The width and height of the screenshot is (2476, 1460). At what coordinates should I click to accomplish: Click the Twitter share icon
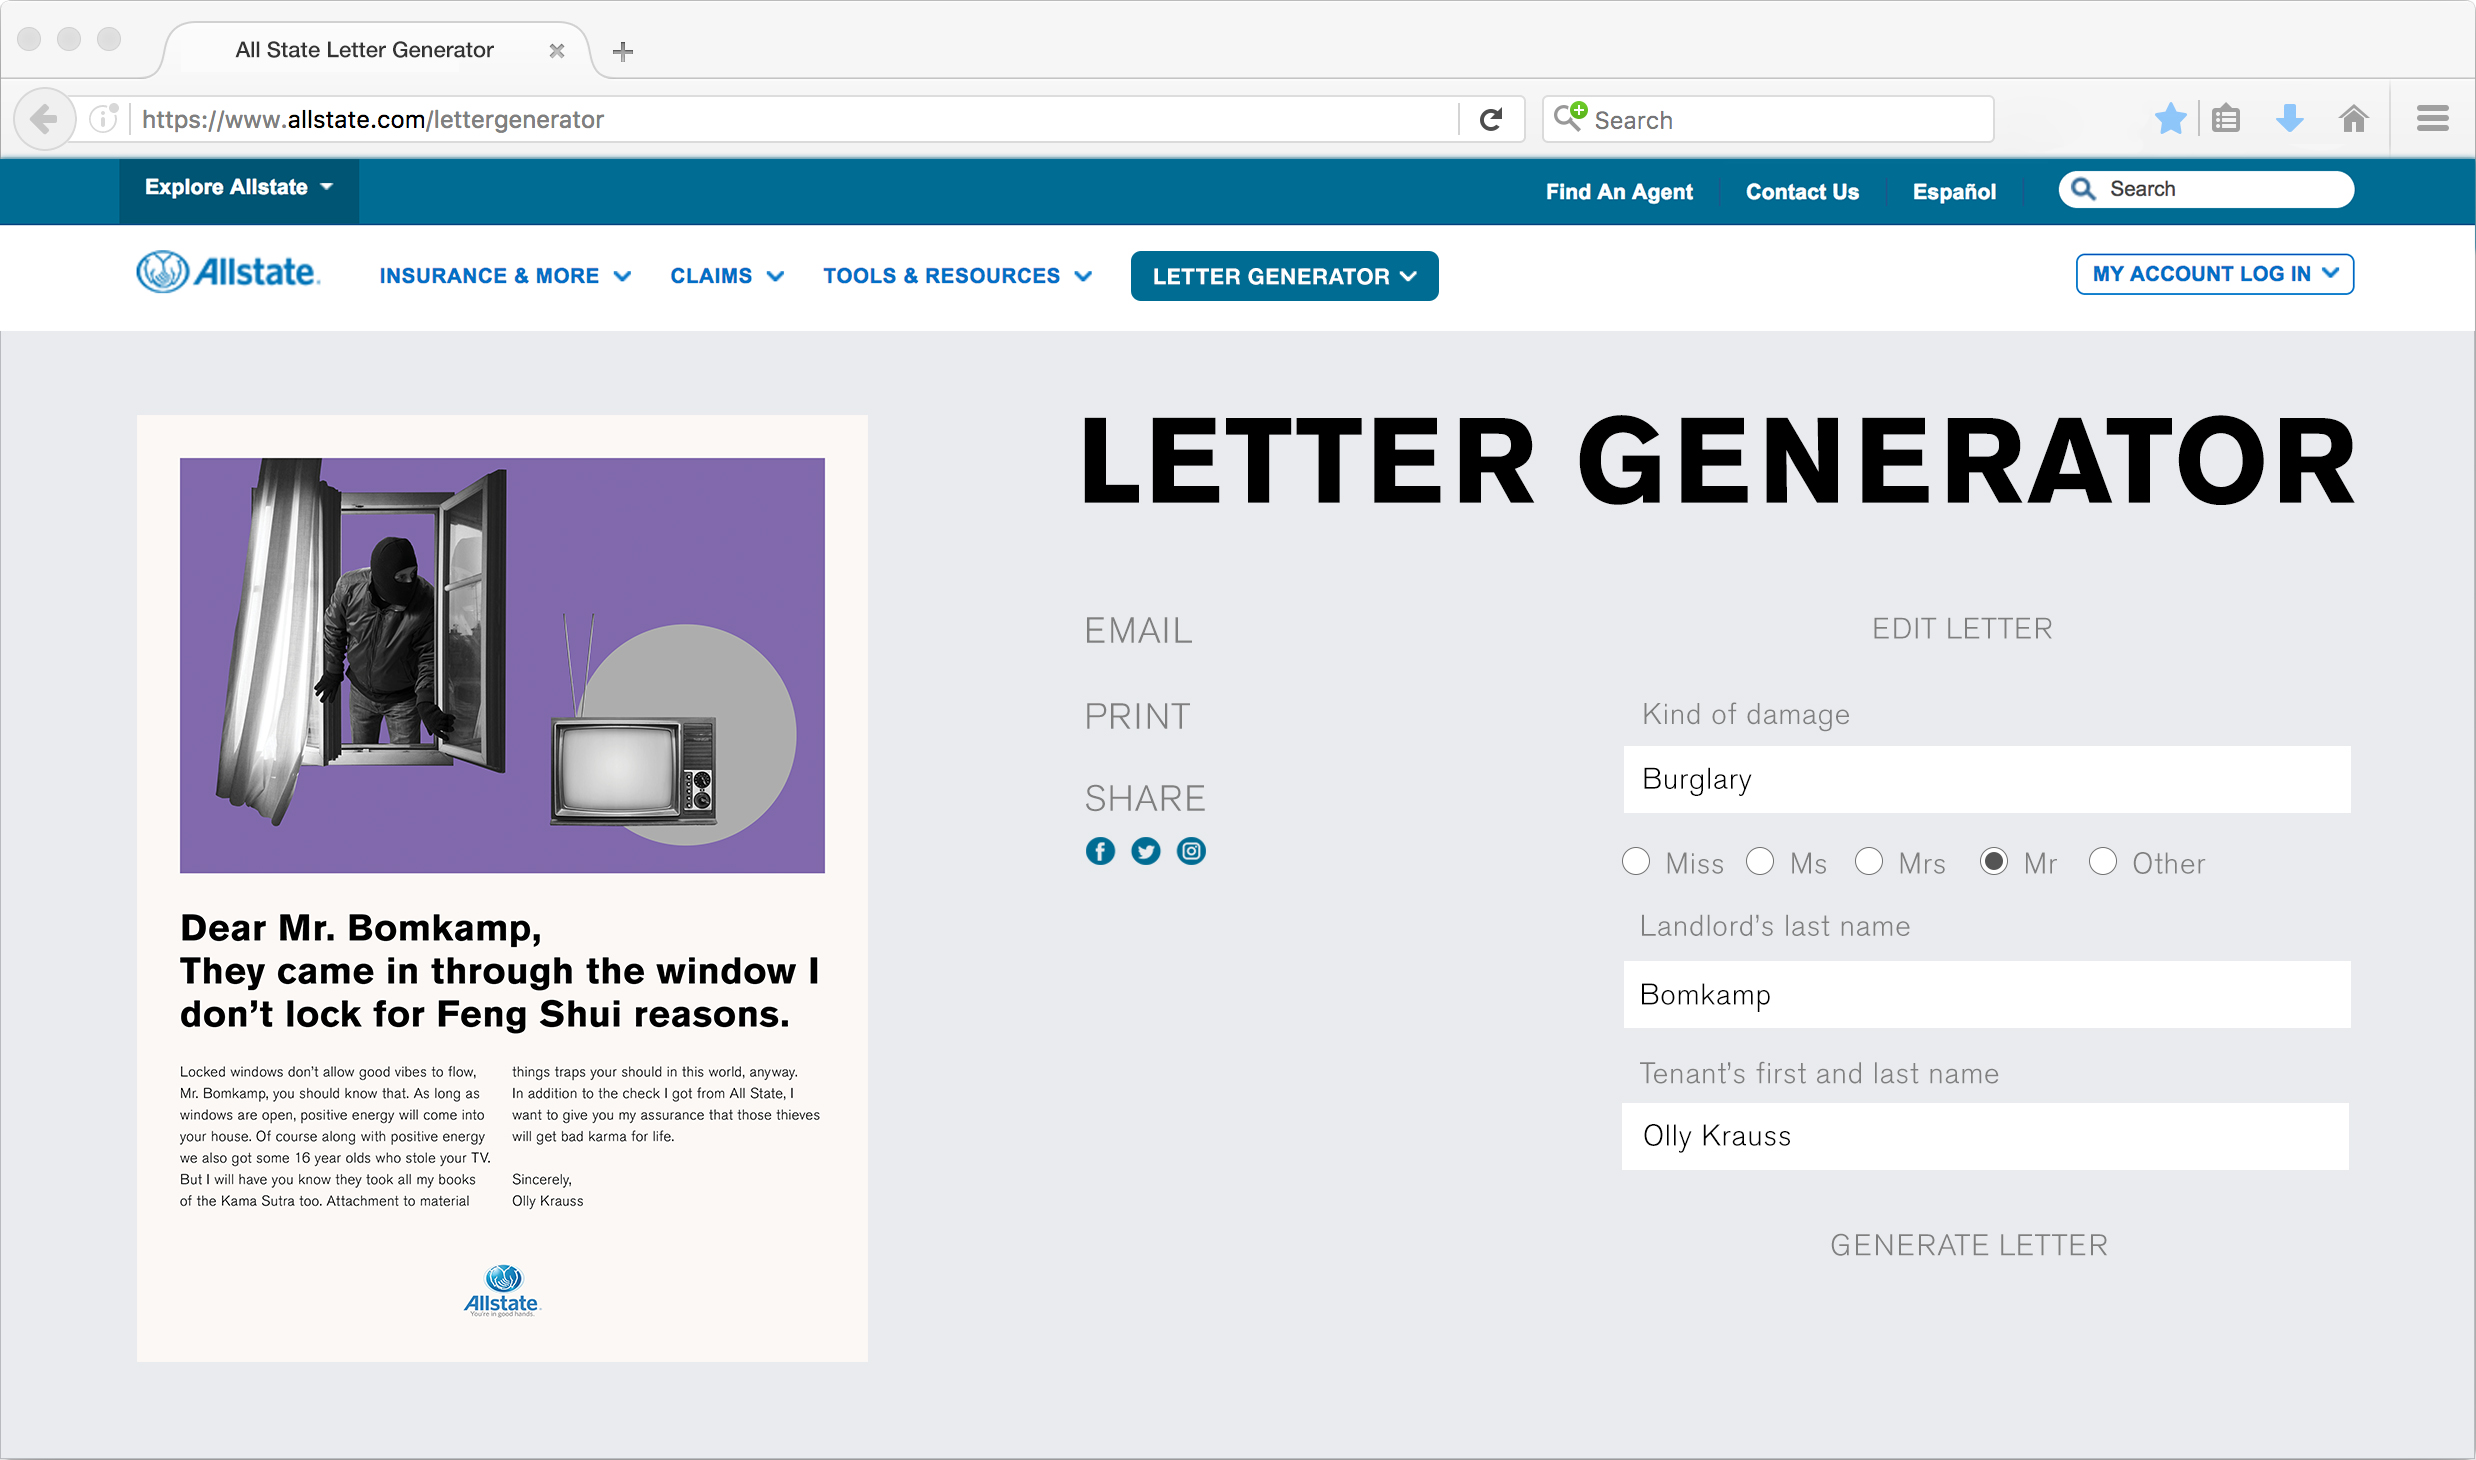pos(1145,850)
